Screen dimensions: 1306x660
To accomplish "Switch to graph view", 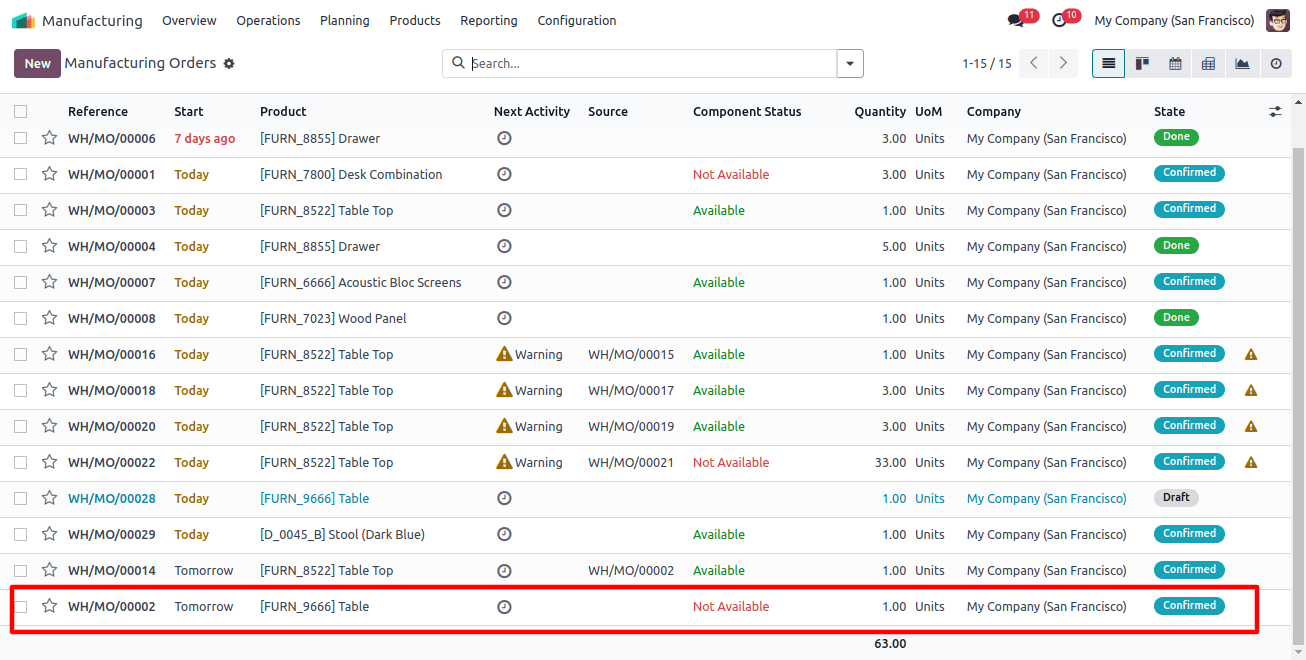I will click(x=1242, y=63).
